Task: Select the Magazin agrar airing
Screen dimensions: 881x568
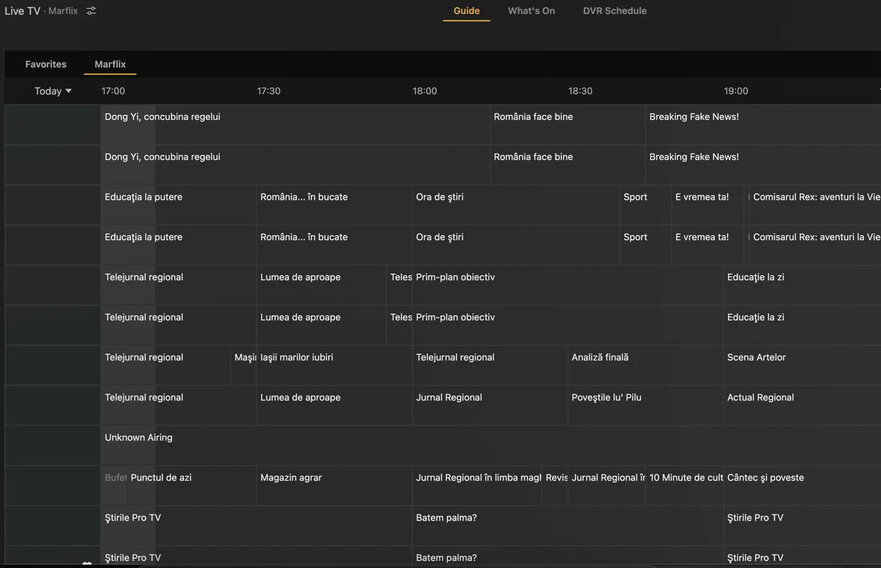Action: coord(334,485)
